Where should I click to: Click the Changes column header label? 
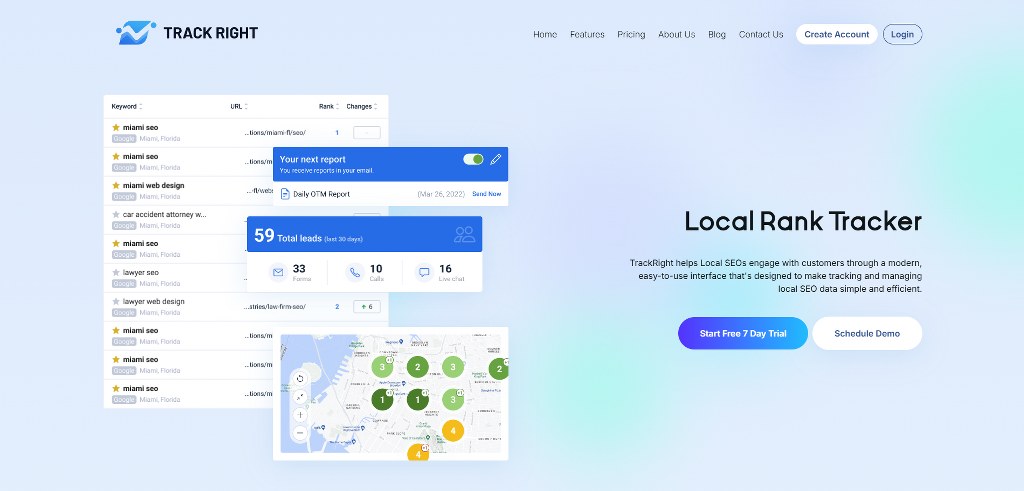point(359,106)
